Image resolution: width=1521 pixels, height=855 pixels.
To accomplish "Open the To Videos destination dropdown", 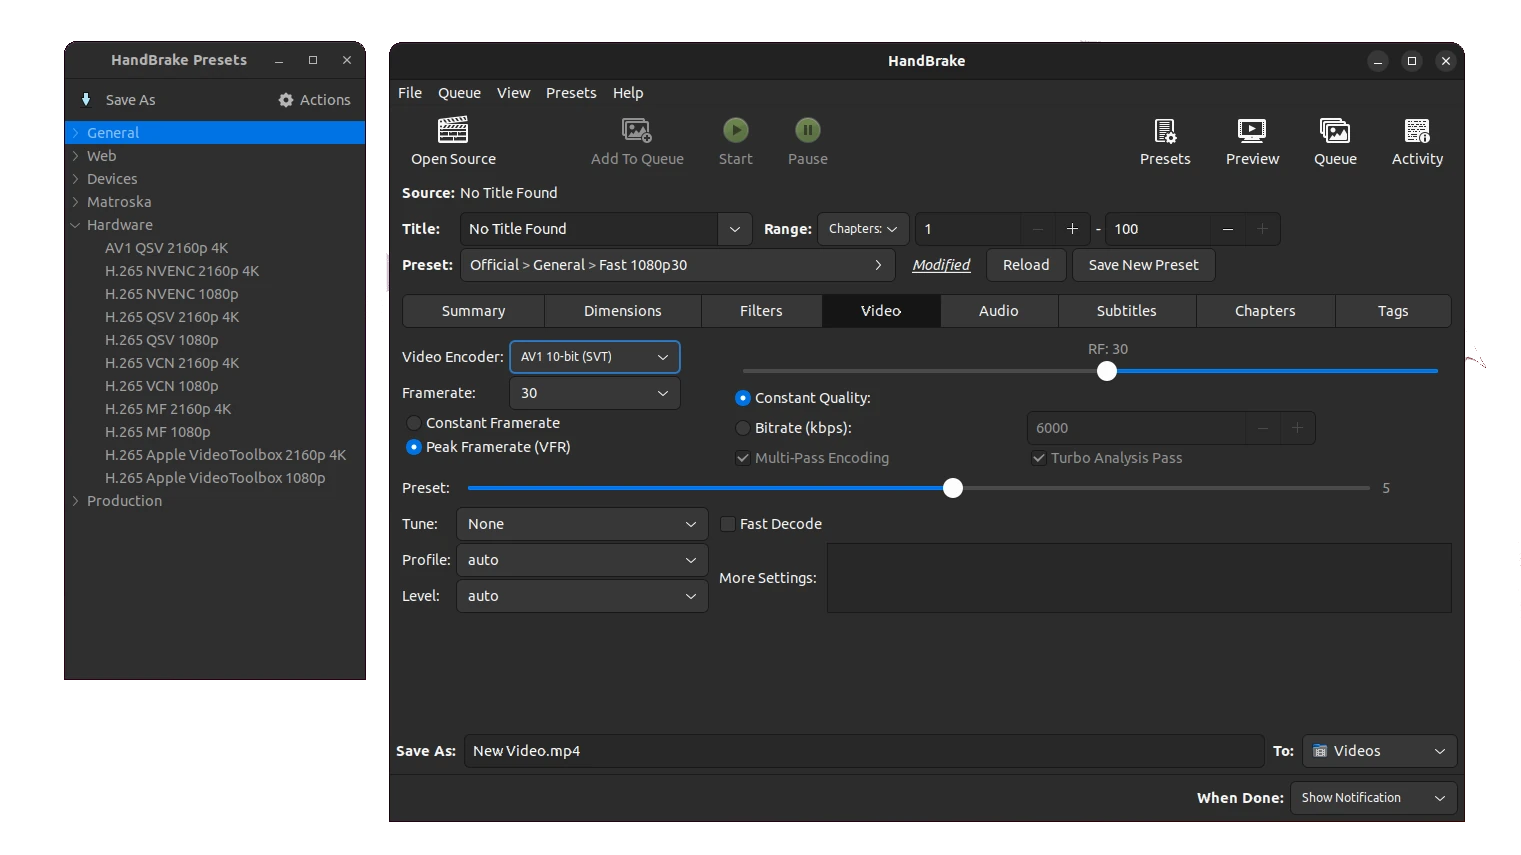I will point(1379,751).
